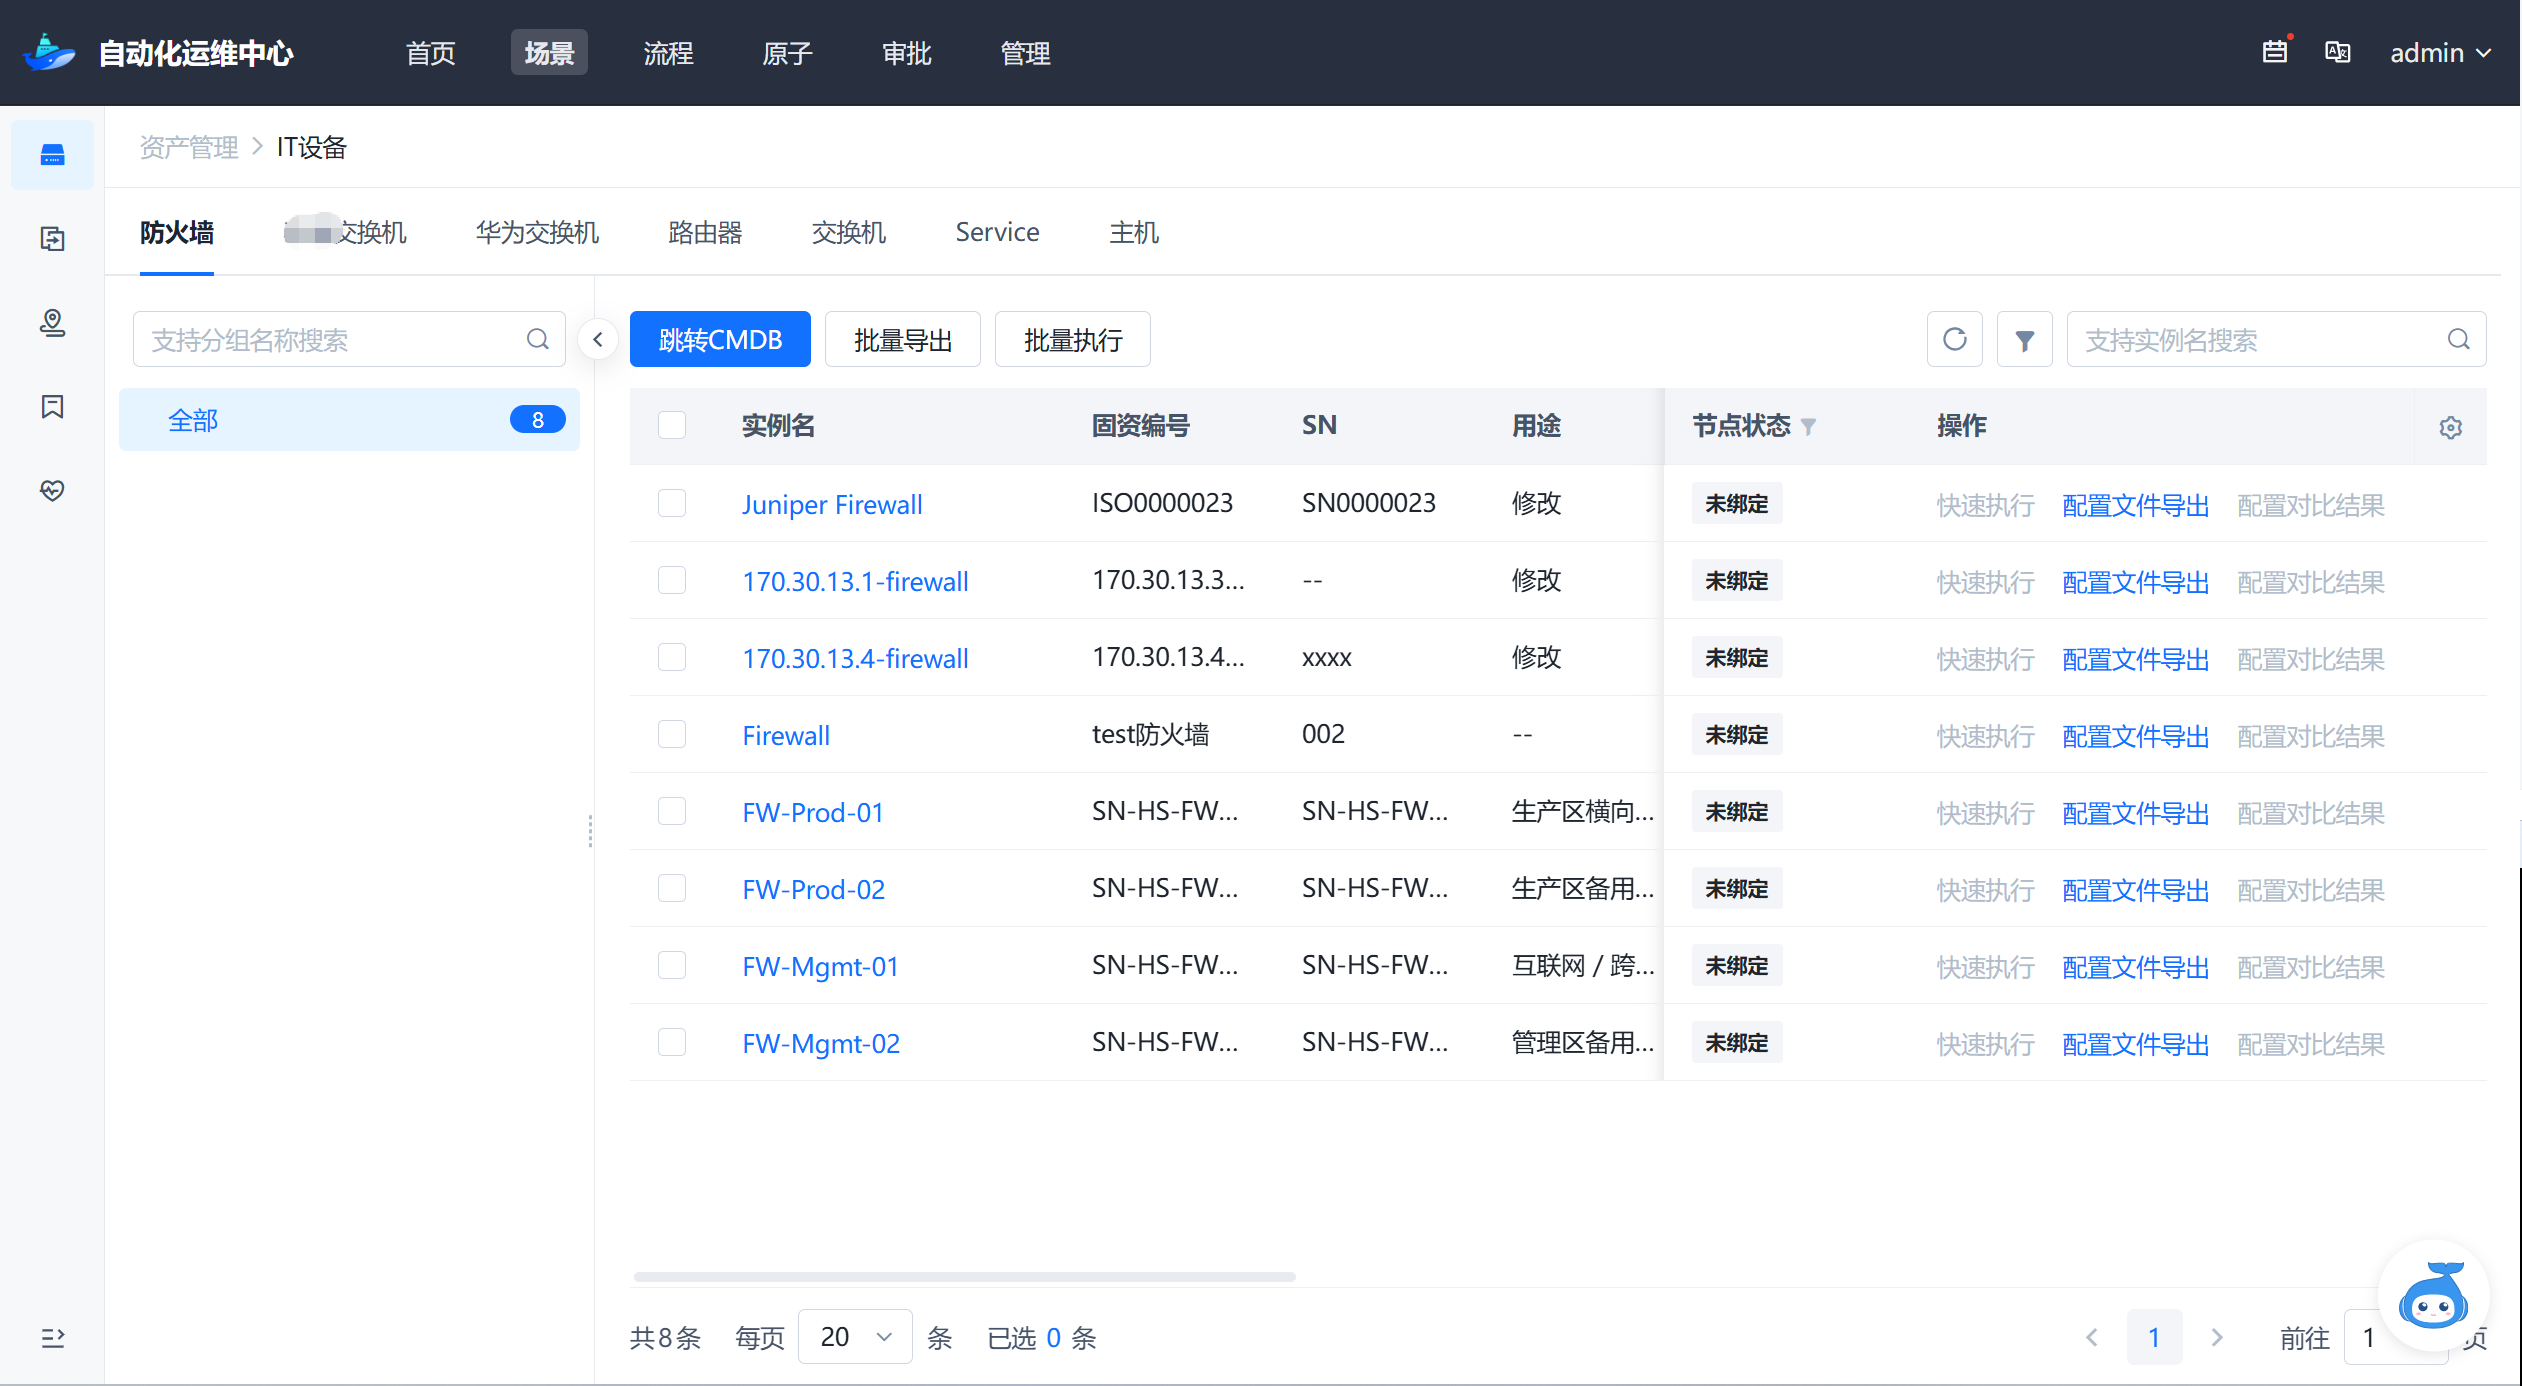The height and width of the screenshot is (1386, 2522).
Task: Go to previous page arrow
Action: point(2091,1338)
